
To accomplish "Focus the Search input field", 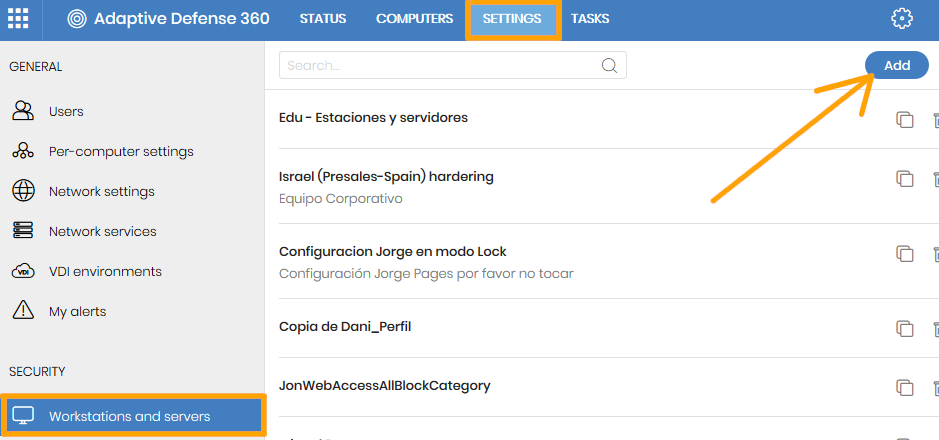I will click(x=453, y=65).
